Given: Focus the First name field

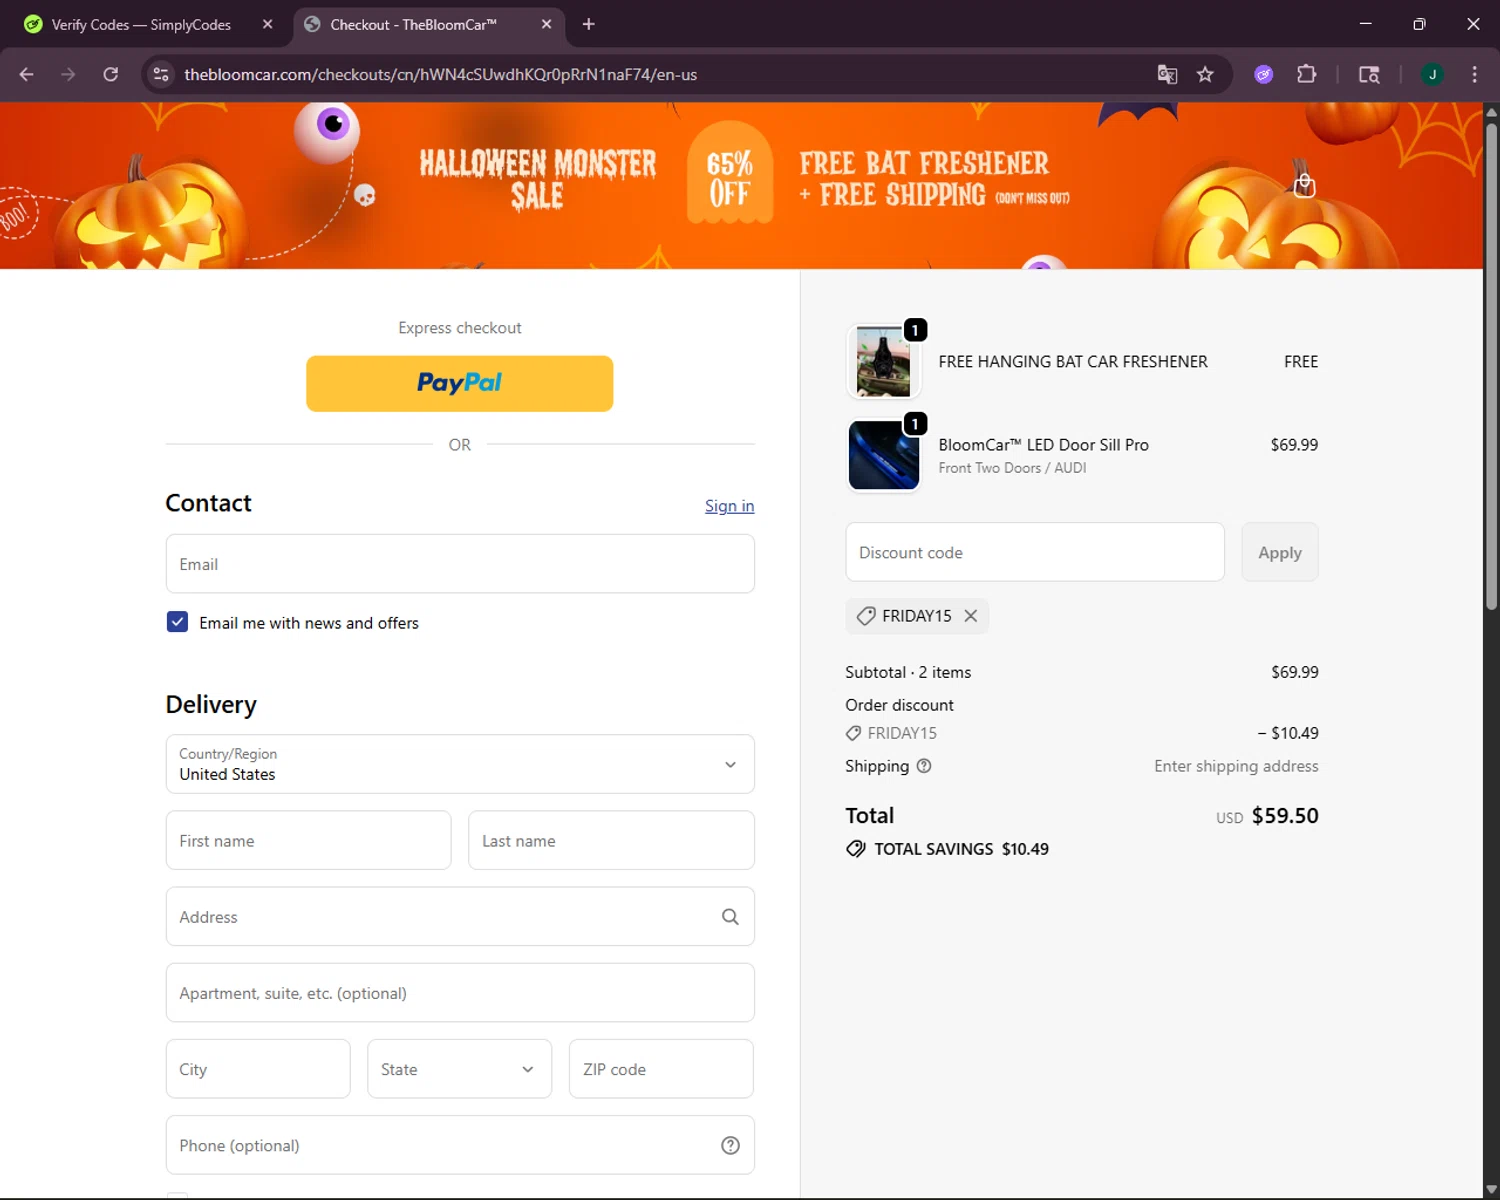Looking at the screenshot, I should 308,841.
